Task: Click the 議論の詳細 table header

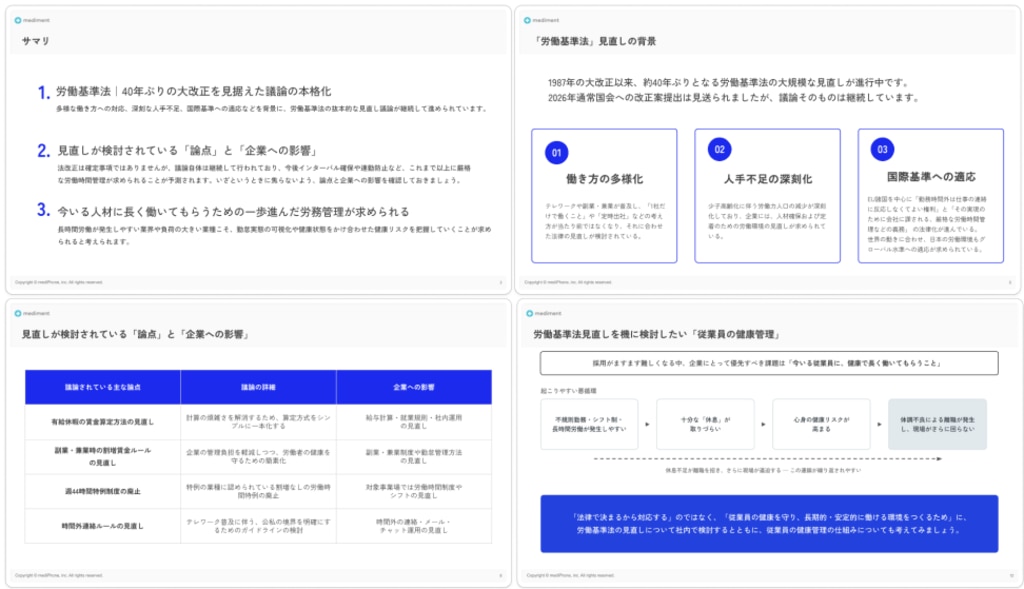Action: coord(259,387)
